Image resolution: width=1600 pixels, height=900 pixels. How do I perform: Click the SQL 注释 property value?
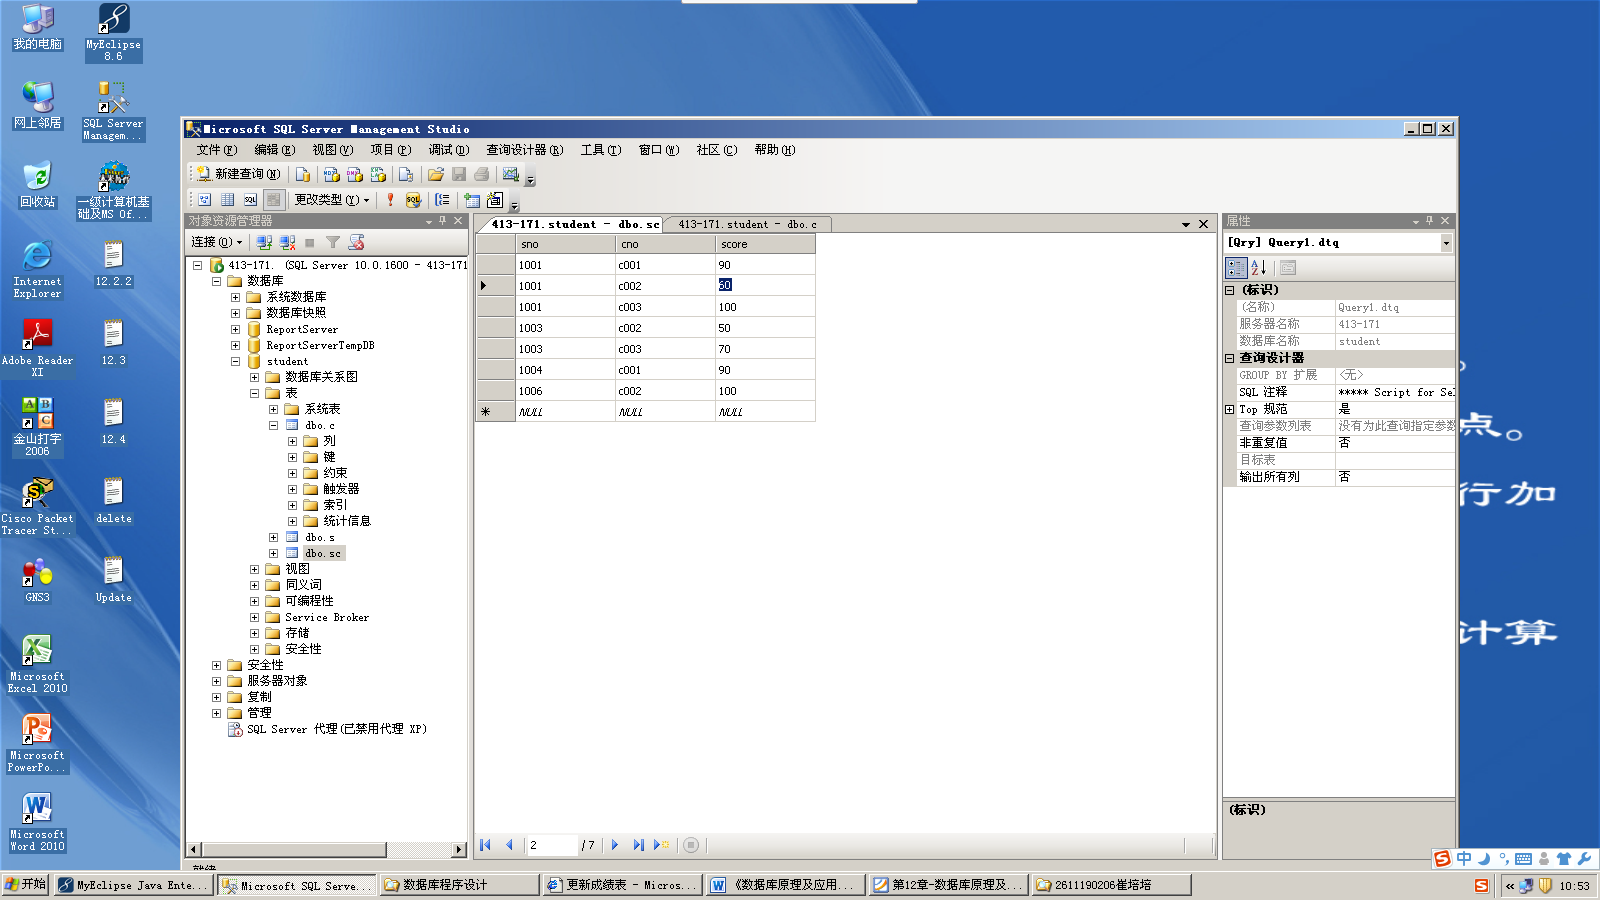(x=1395, y=392)
